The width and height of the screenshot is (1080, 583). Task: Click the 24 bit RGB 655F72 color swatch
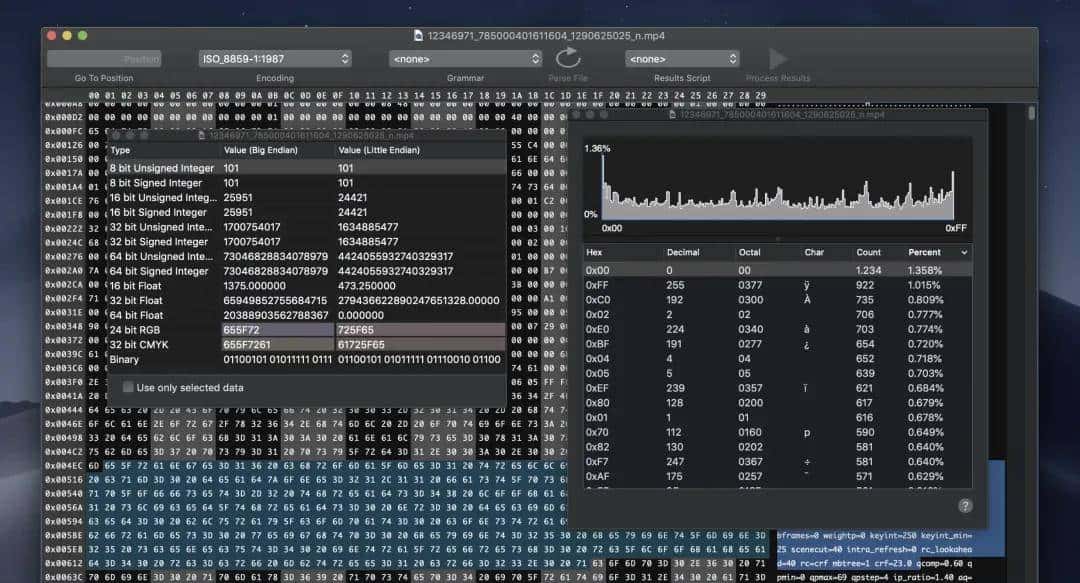[277, 329]
